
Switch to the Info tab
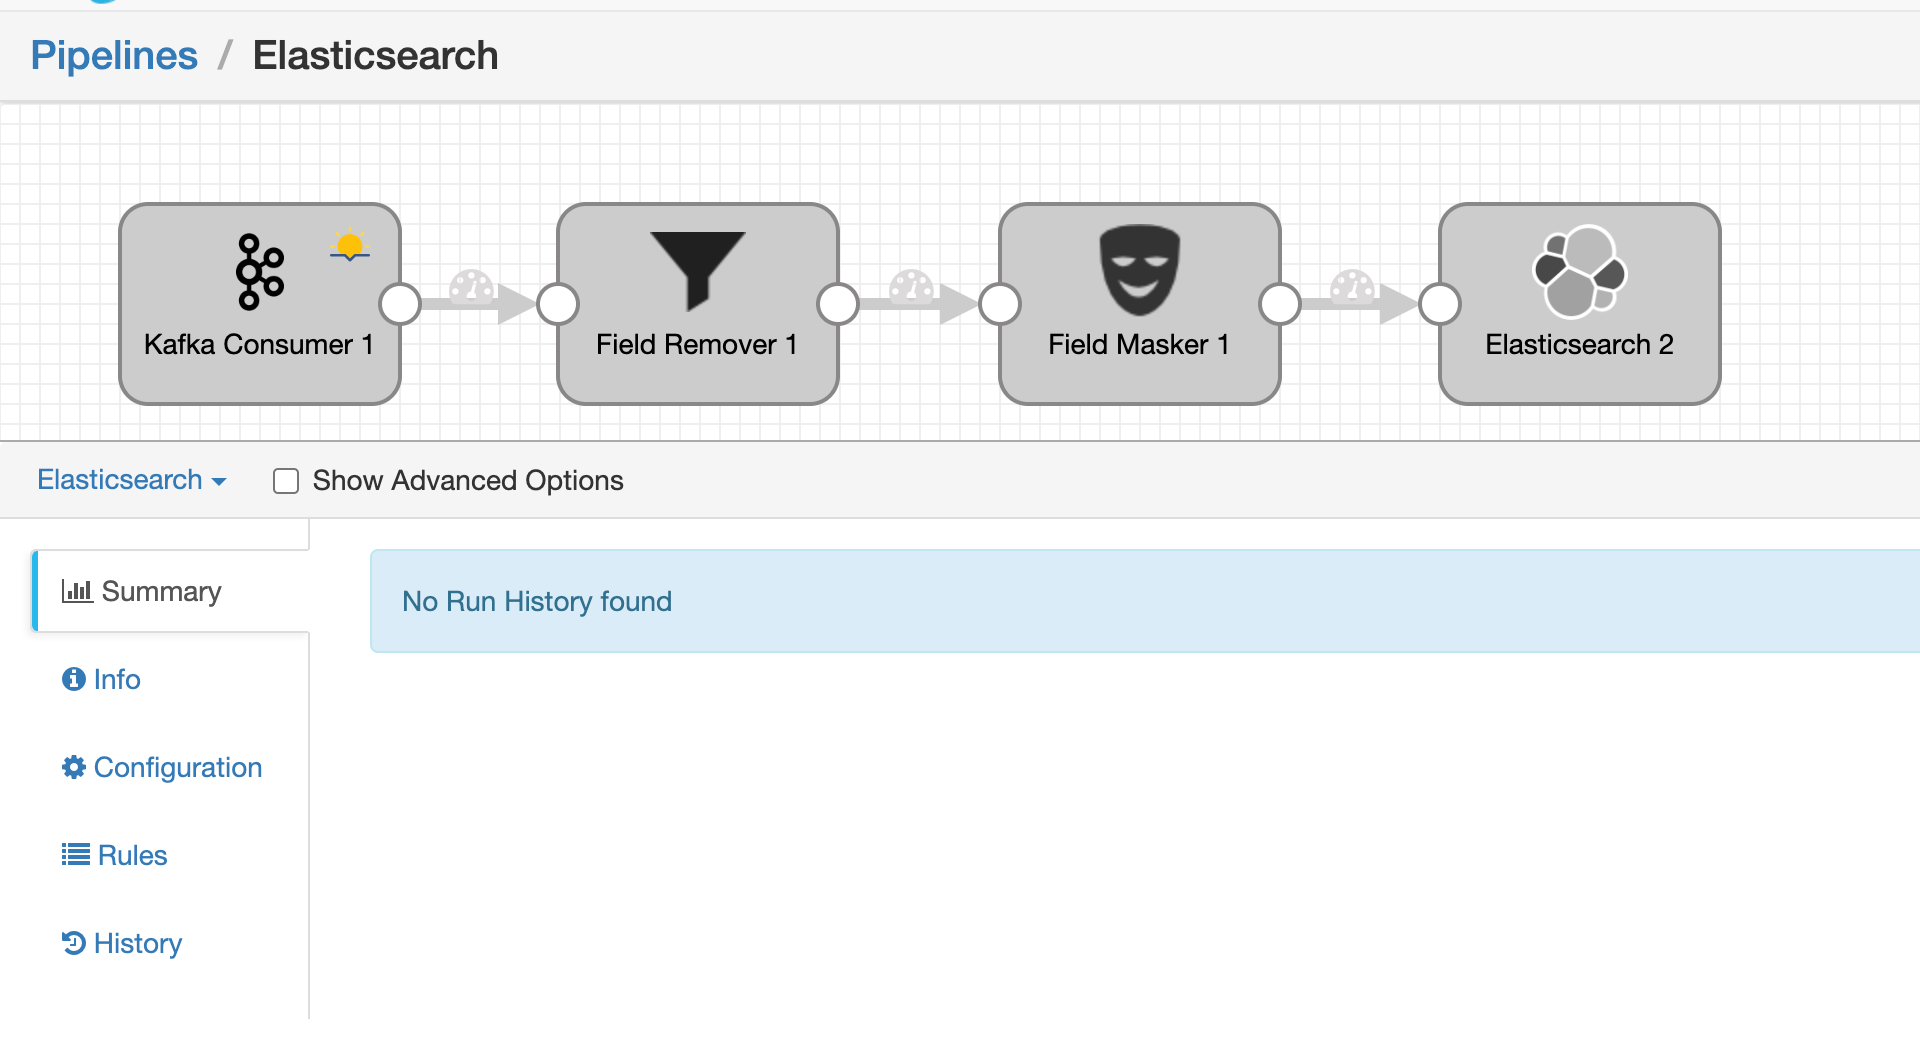101,680
